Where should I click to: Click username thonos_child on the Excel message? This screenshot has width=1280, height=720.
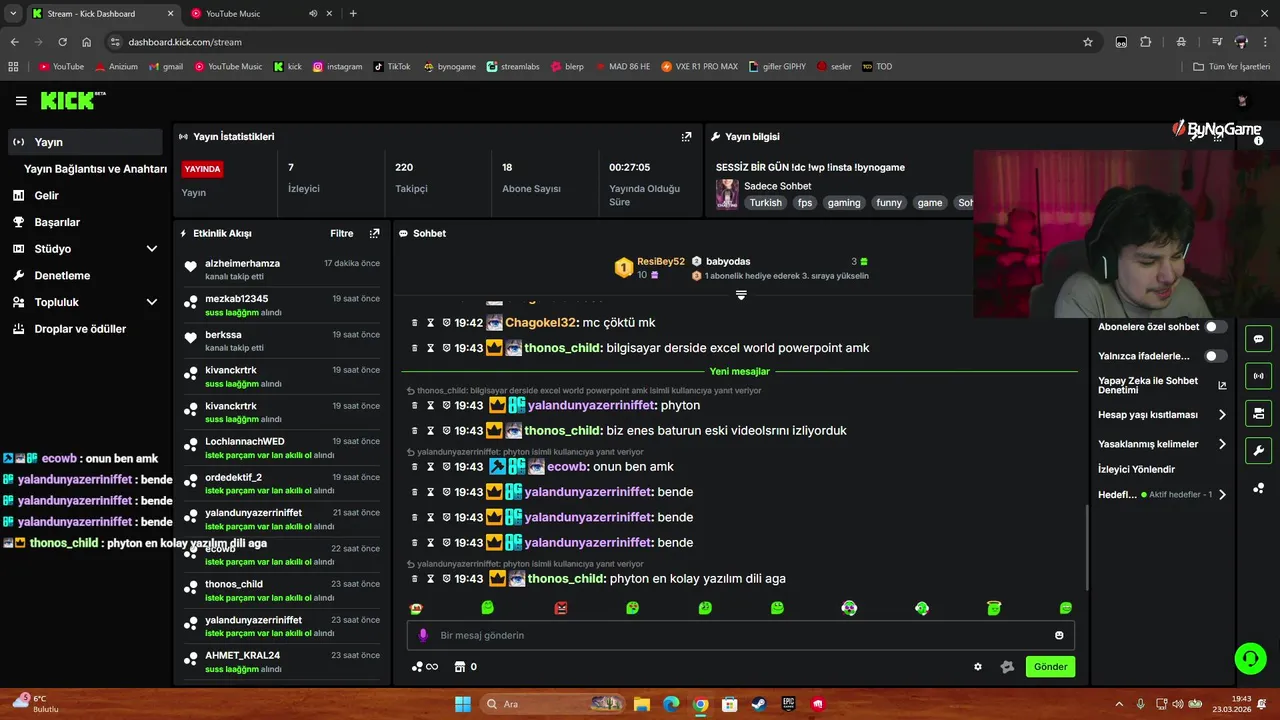pyautogui.click(x=563, y=348)
